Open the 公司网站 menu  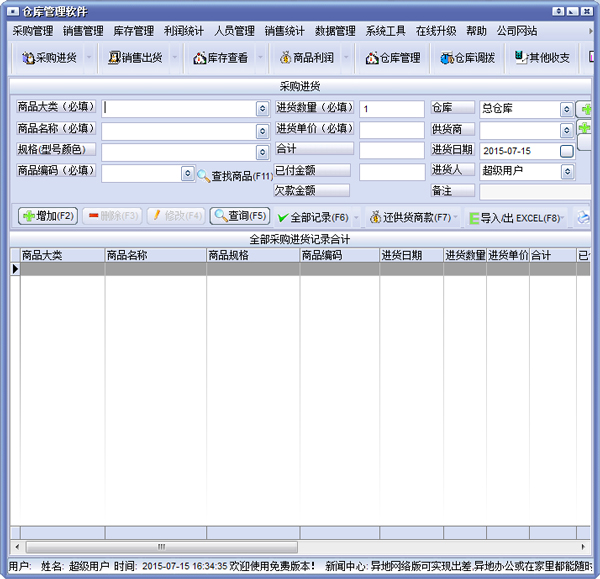coord(517,31)
